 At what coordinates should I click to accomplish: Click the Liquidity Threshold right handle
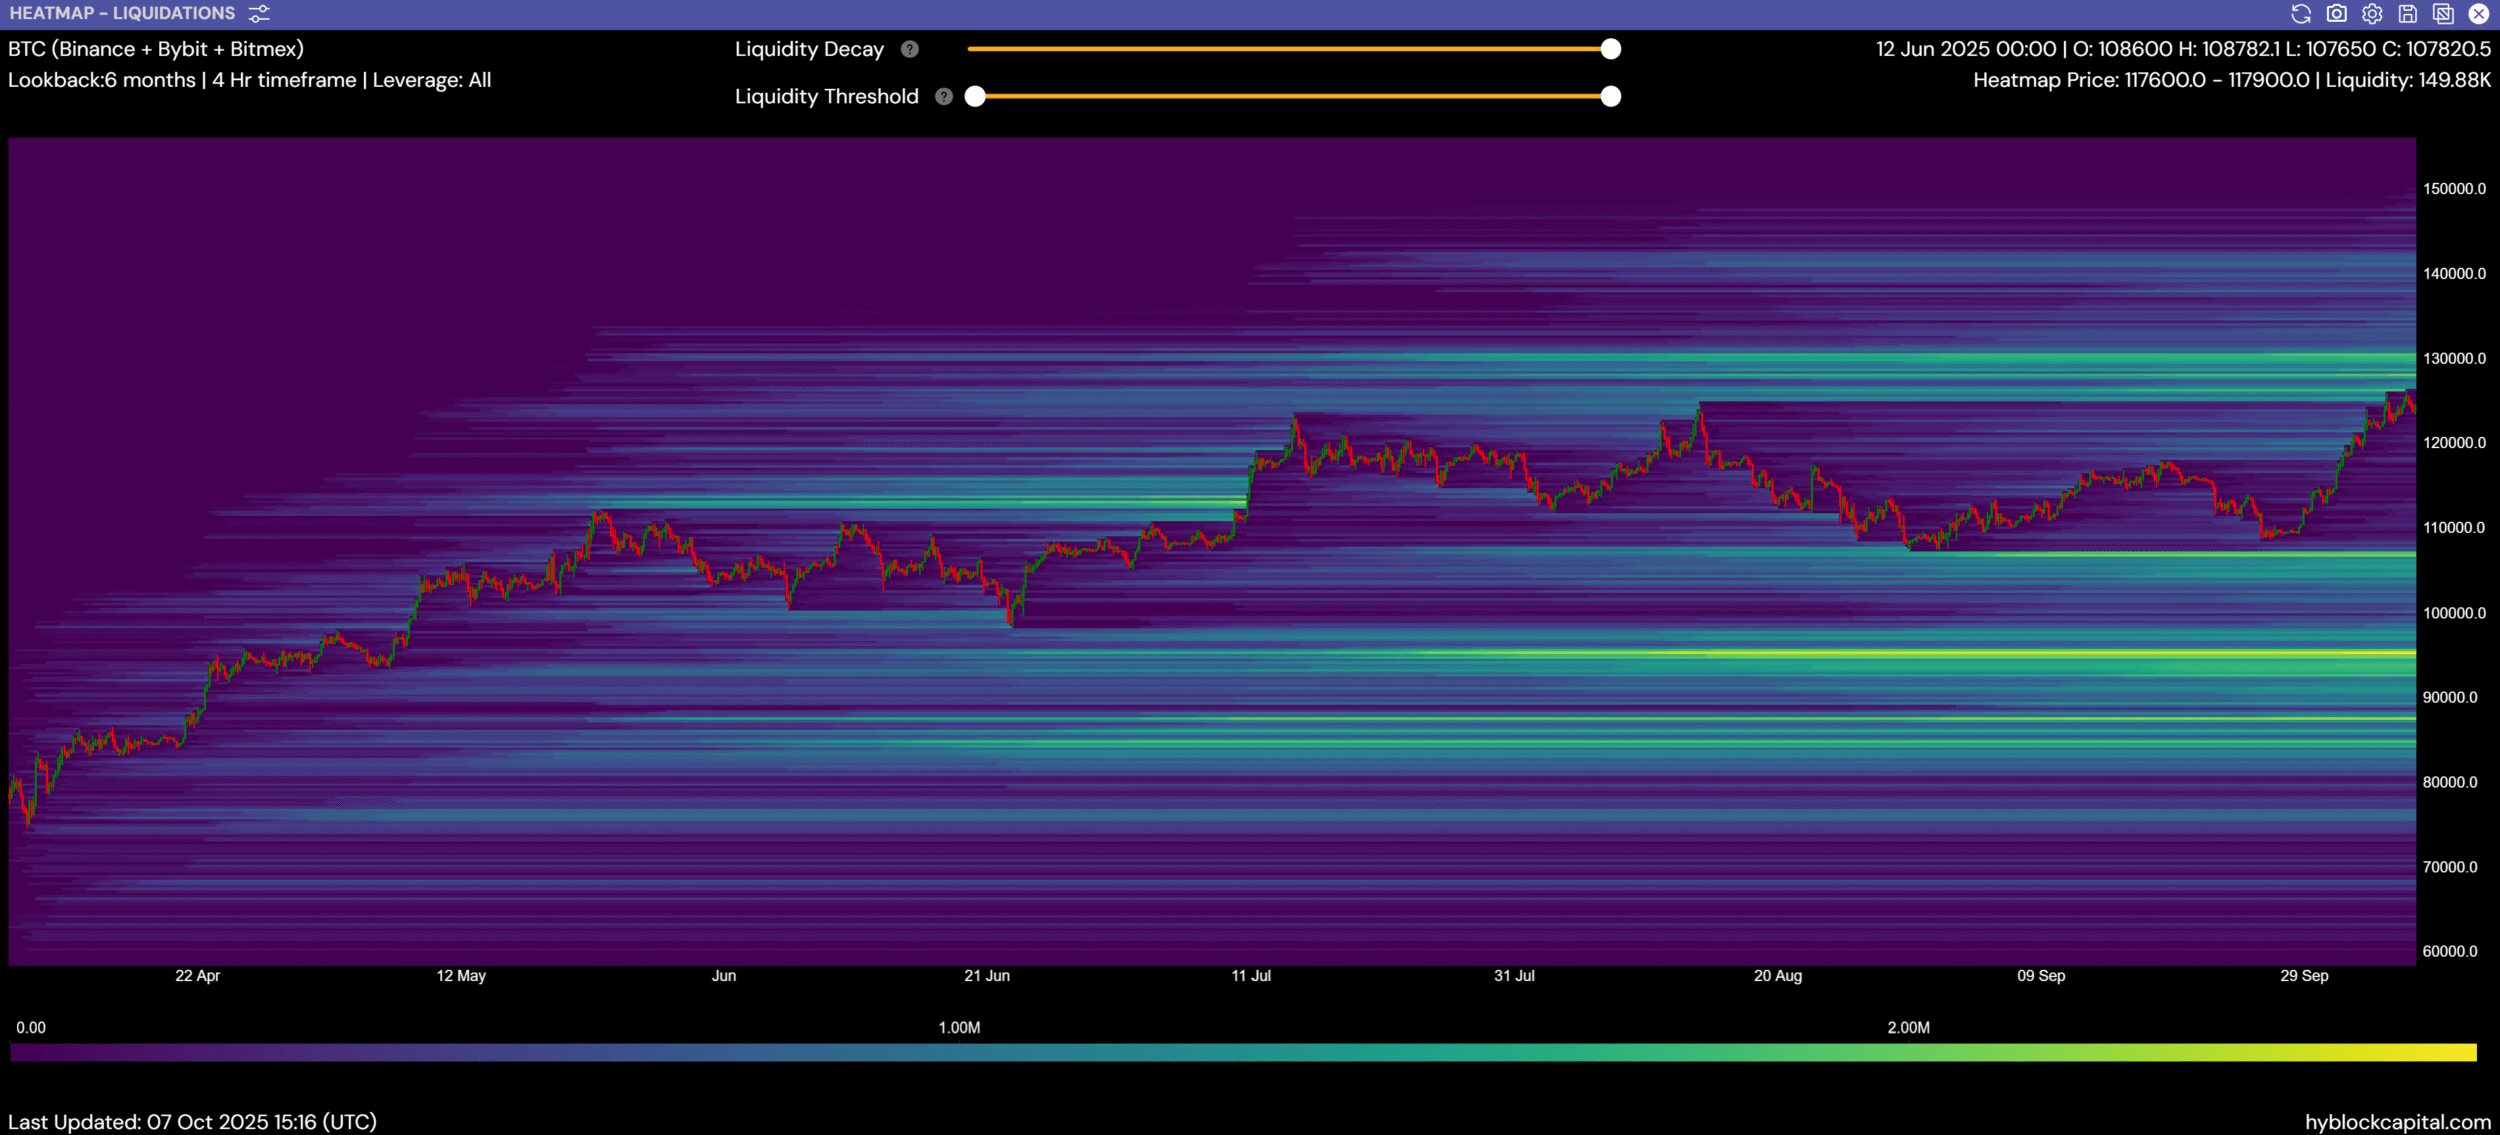(x=1610, y=96)
